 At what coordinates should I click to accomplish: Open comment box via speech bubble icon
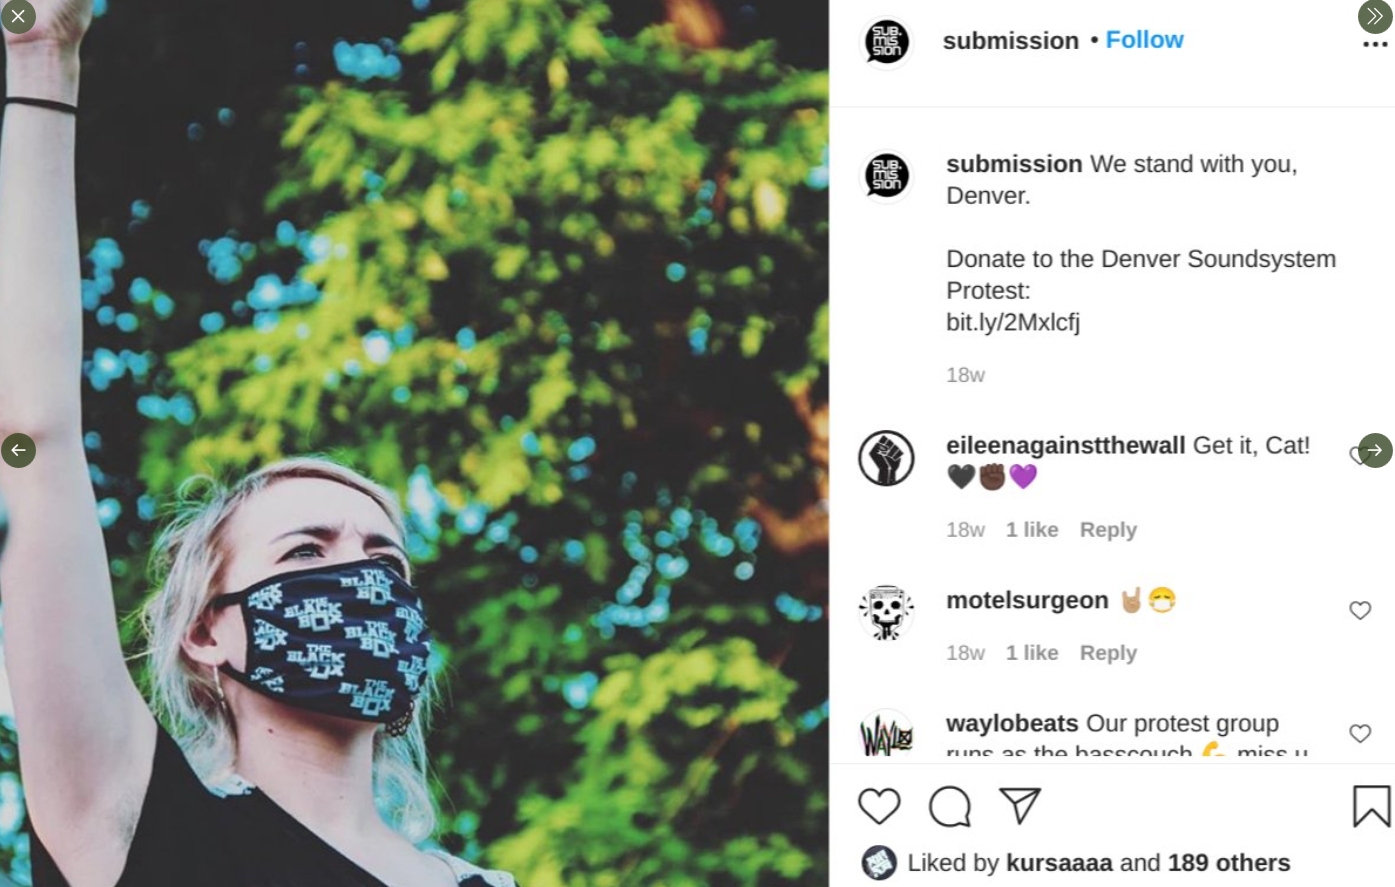(x=949, y=806)
